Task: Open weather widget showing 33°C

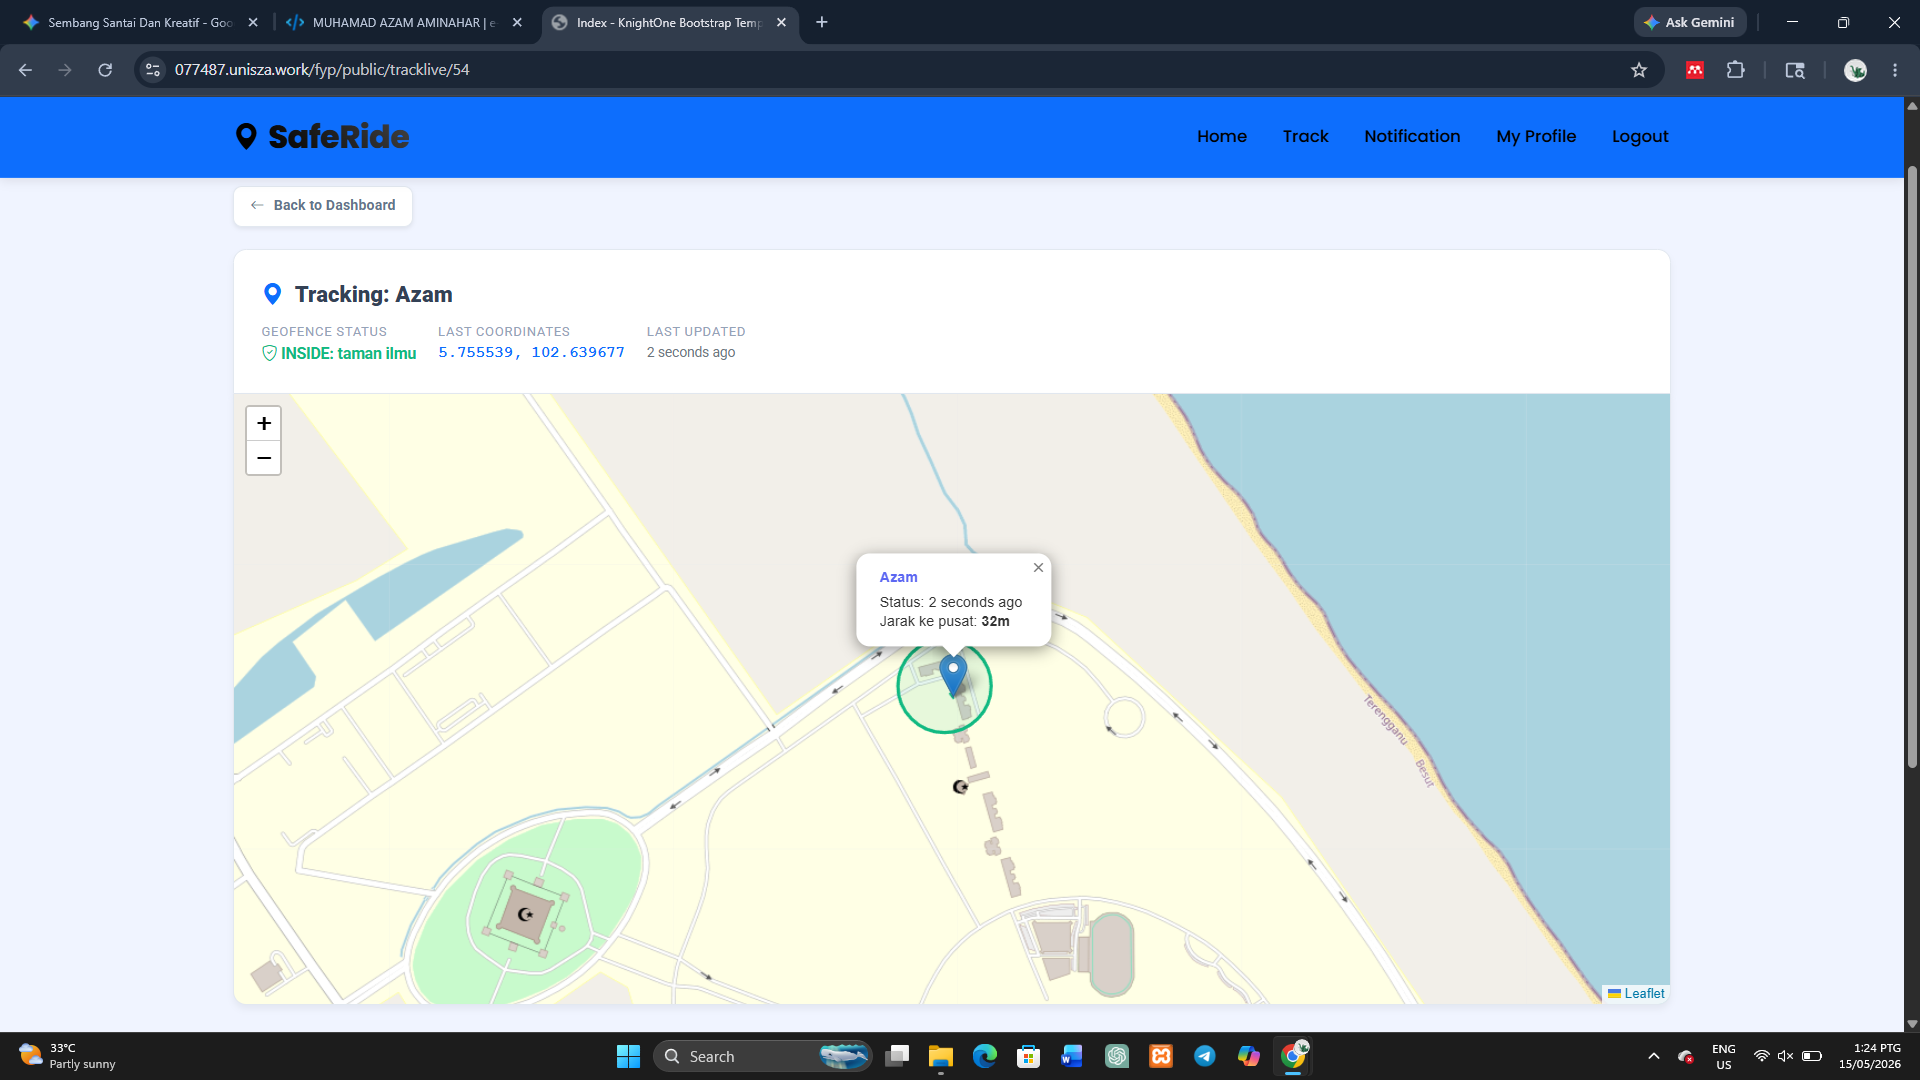Action: coord(68,1056)
